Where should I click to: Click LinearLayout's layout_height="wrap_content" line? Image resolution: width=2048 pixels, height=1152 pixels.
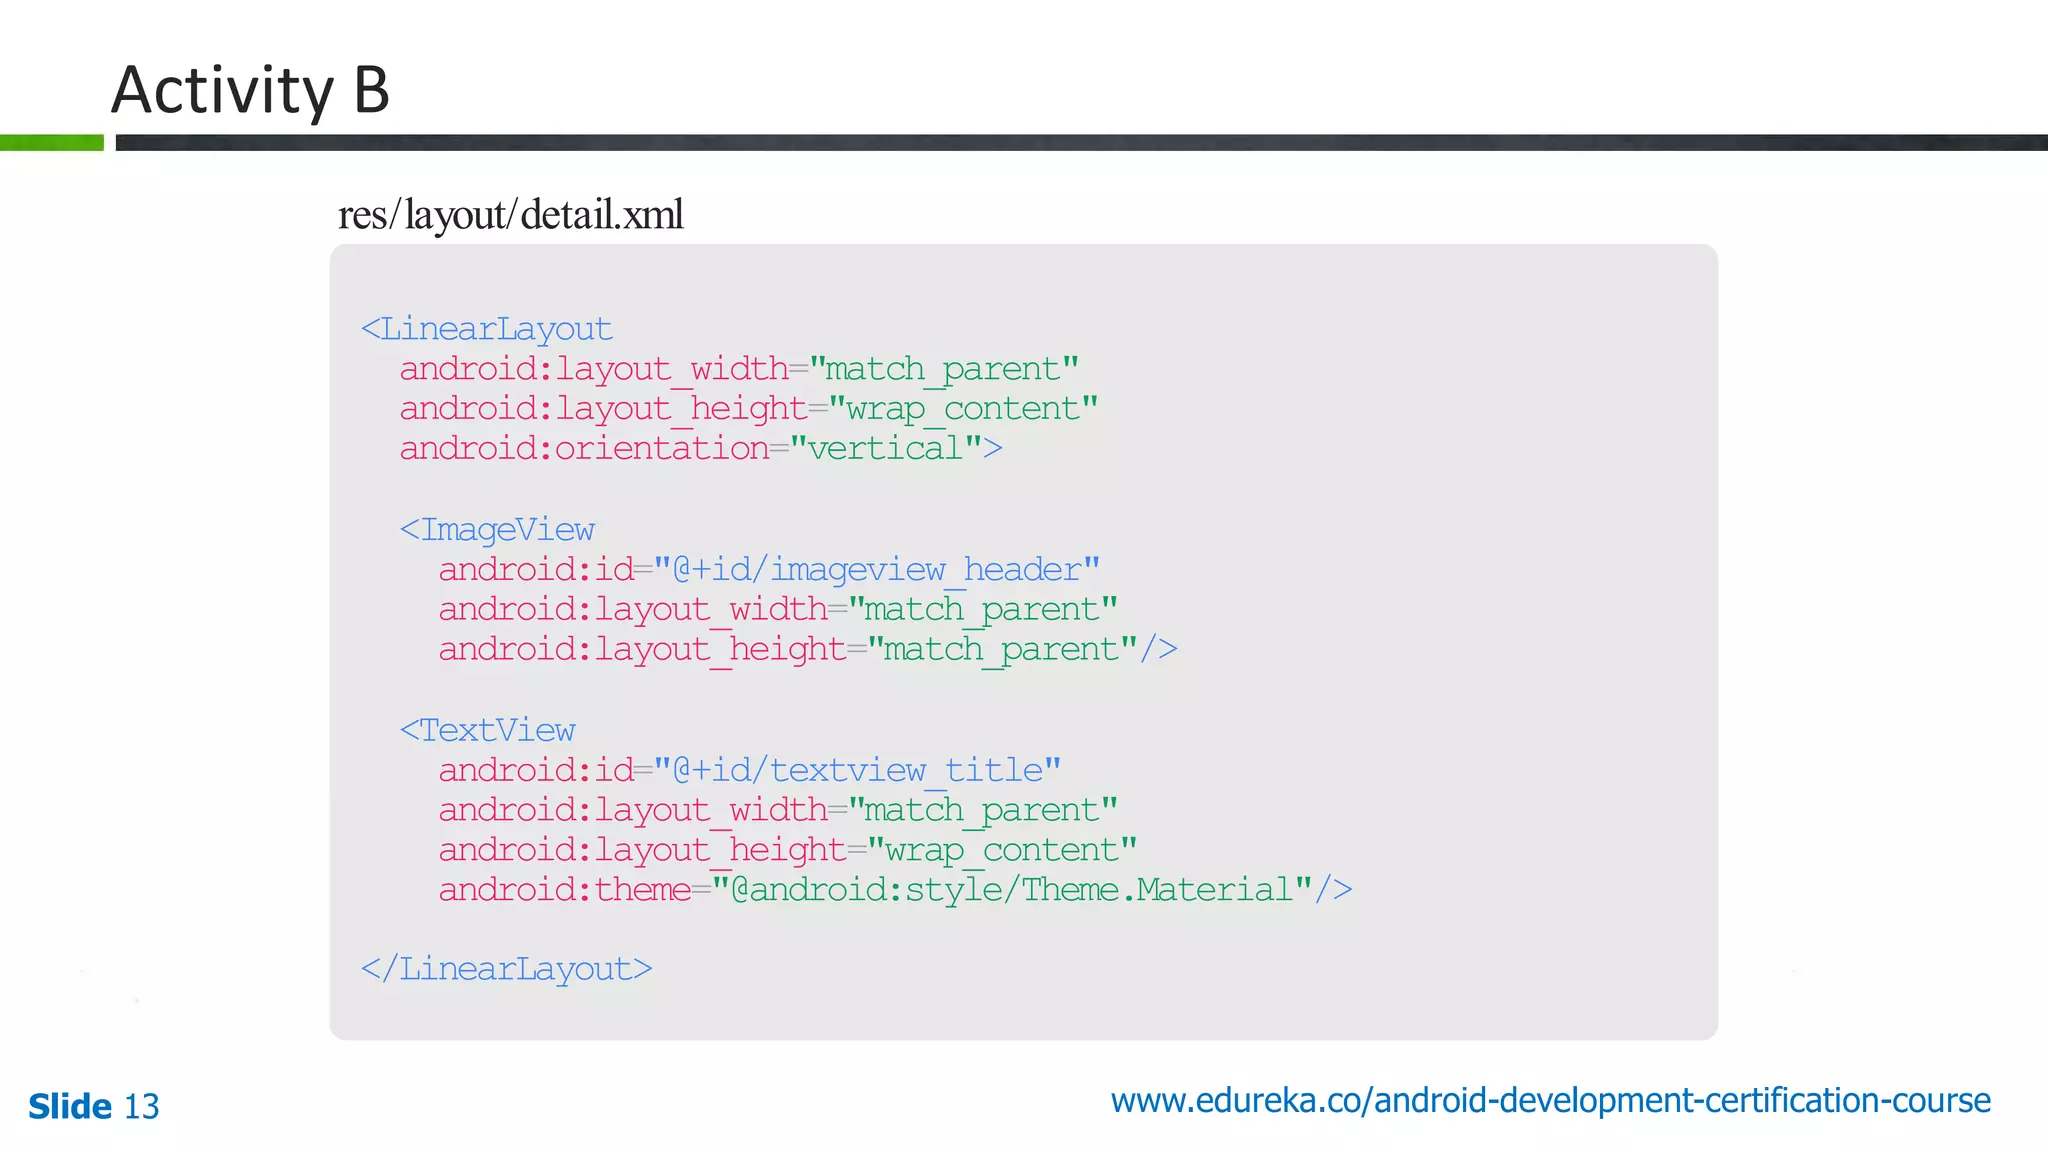point(749,409)
